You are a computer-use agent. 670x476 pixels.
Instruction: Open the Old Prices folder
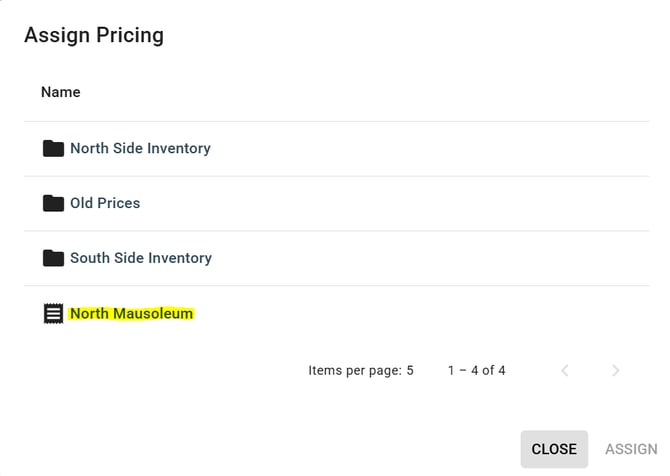pos(105,204)
